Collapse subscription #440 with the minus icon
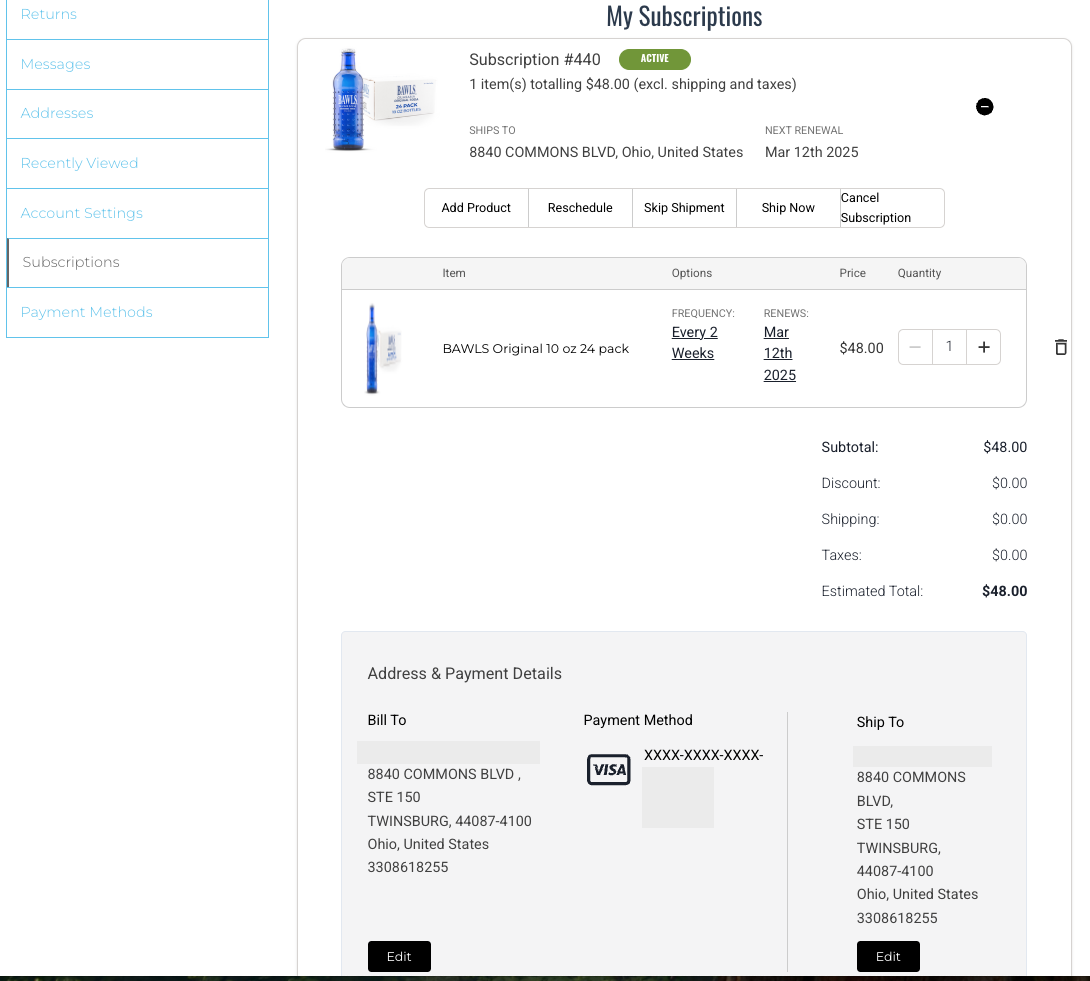Viewport: 1090px width, 981px height. click(x=984, y=106)
